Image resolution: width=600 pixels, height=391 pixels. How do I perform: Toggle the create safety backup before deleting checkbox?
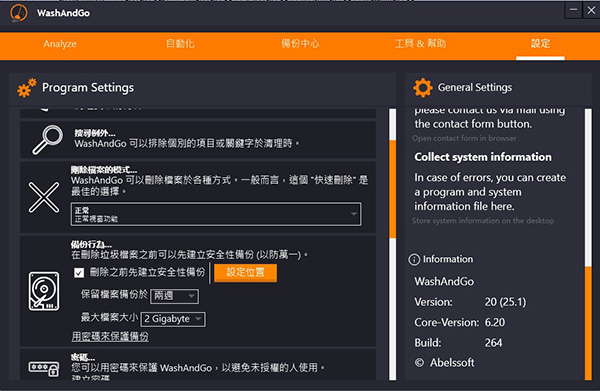point(79,273)
